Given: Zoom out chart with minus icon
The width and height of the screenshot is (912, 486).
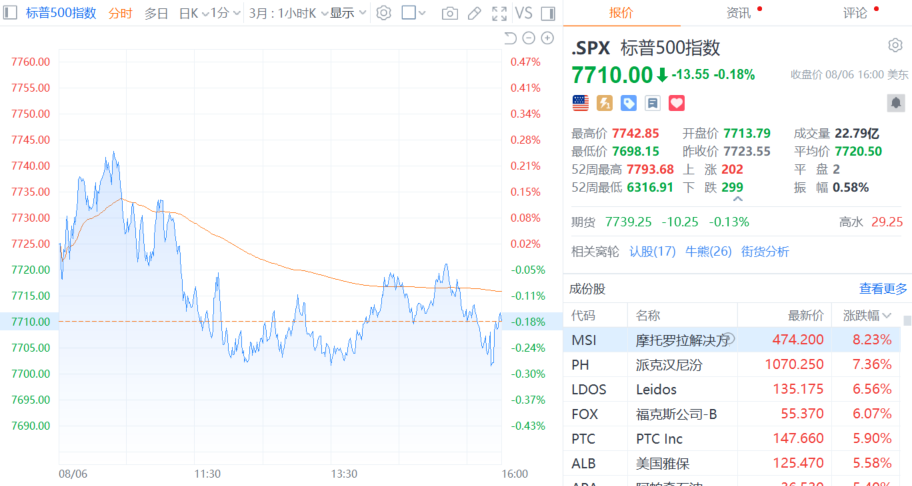Looking at the screenshot, I should click(x=529, y=38).
